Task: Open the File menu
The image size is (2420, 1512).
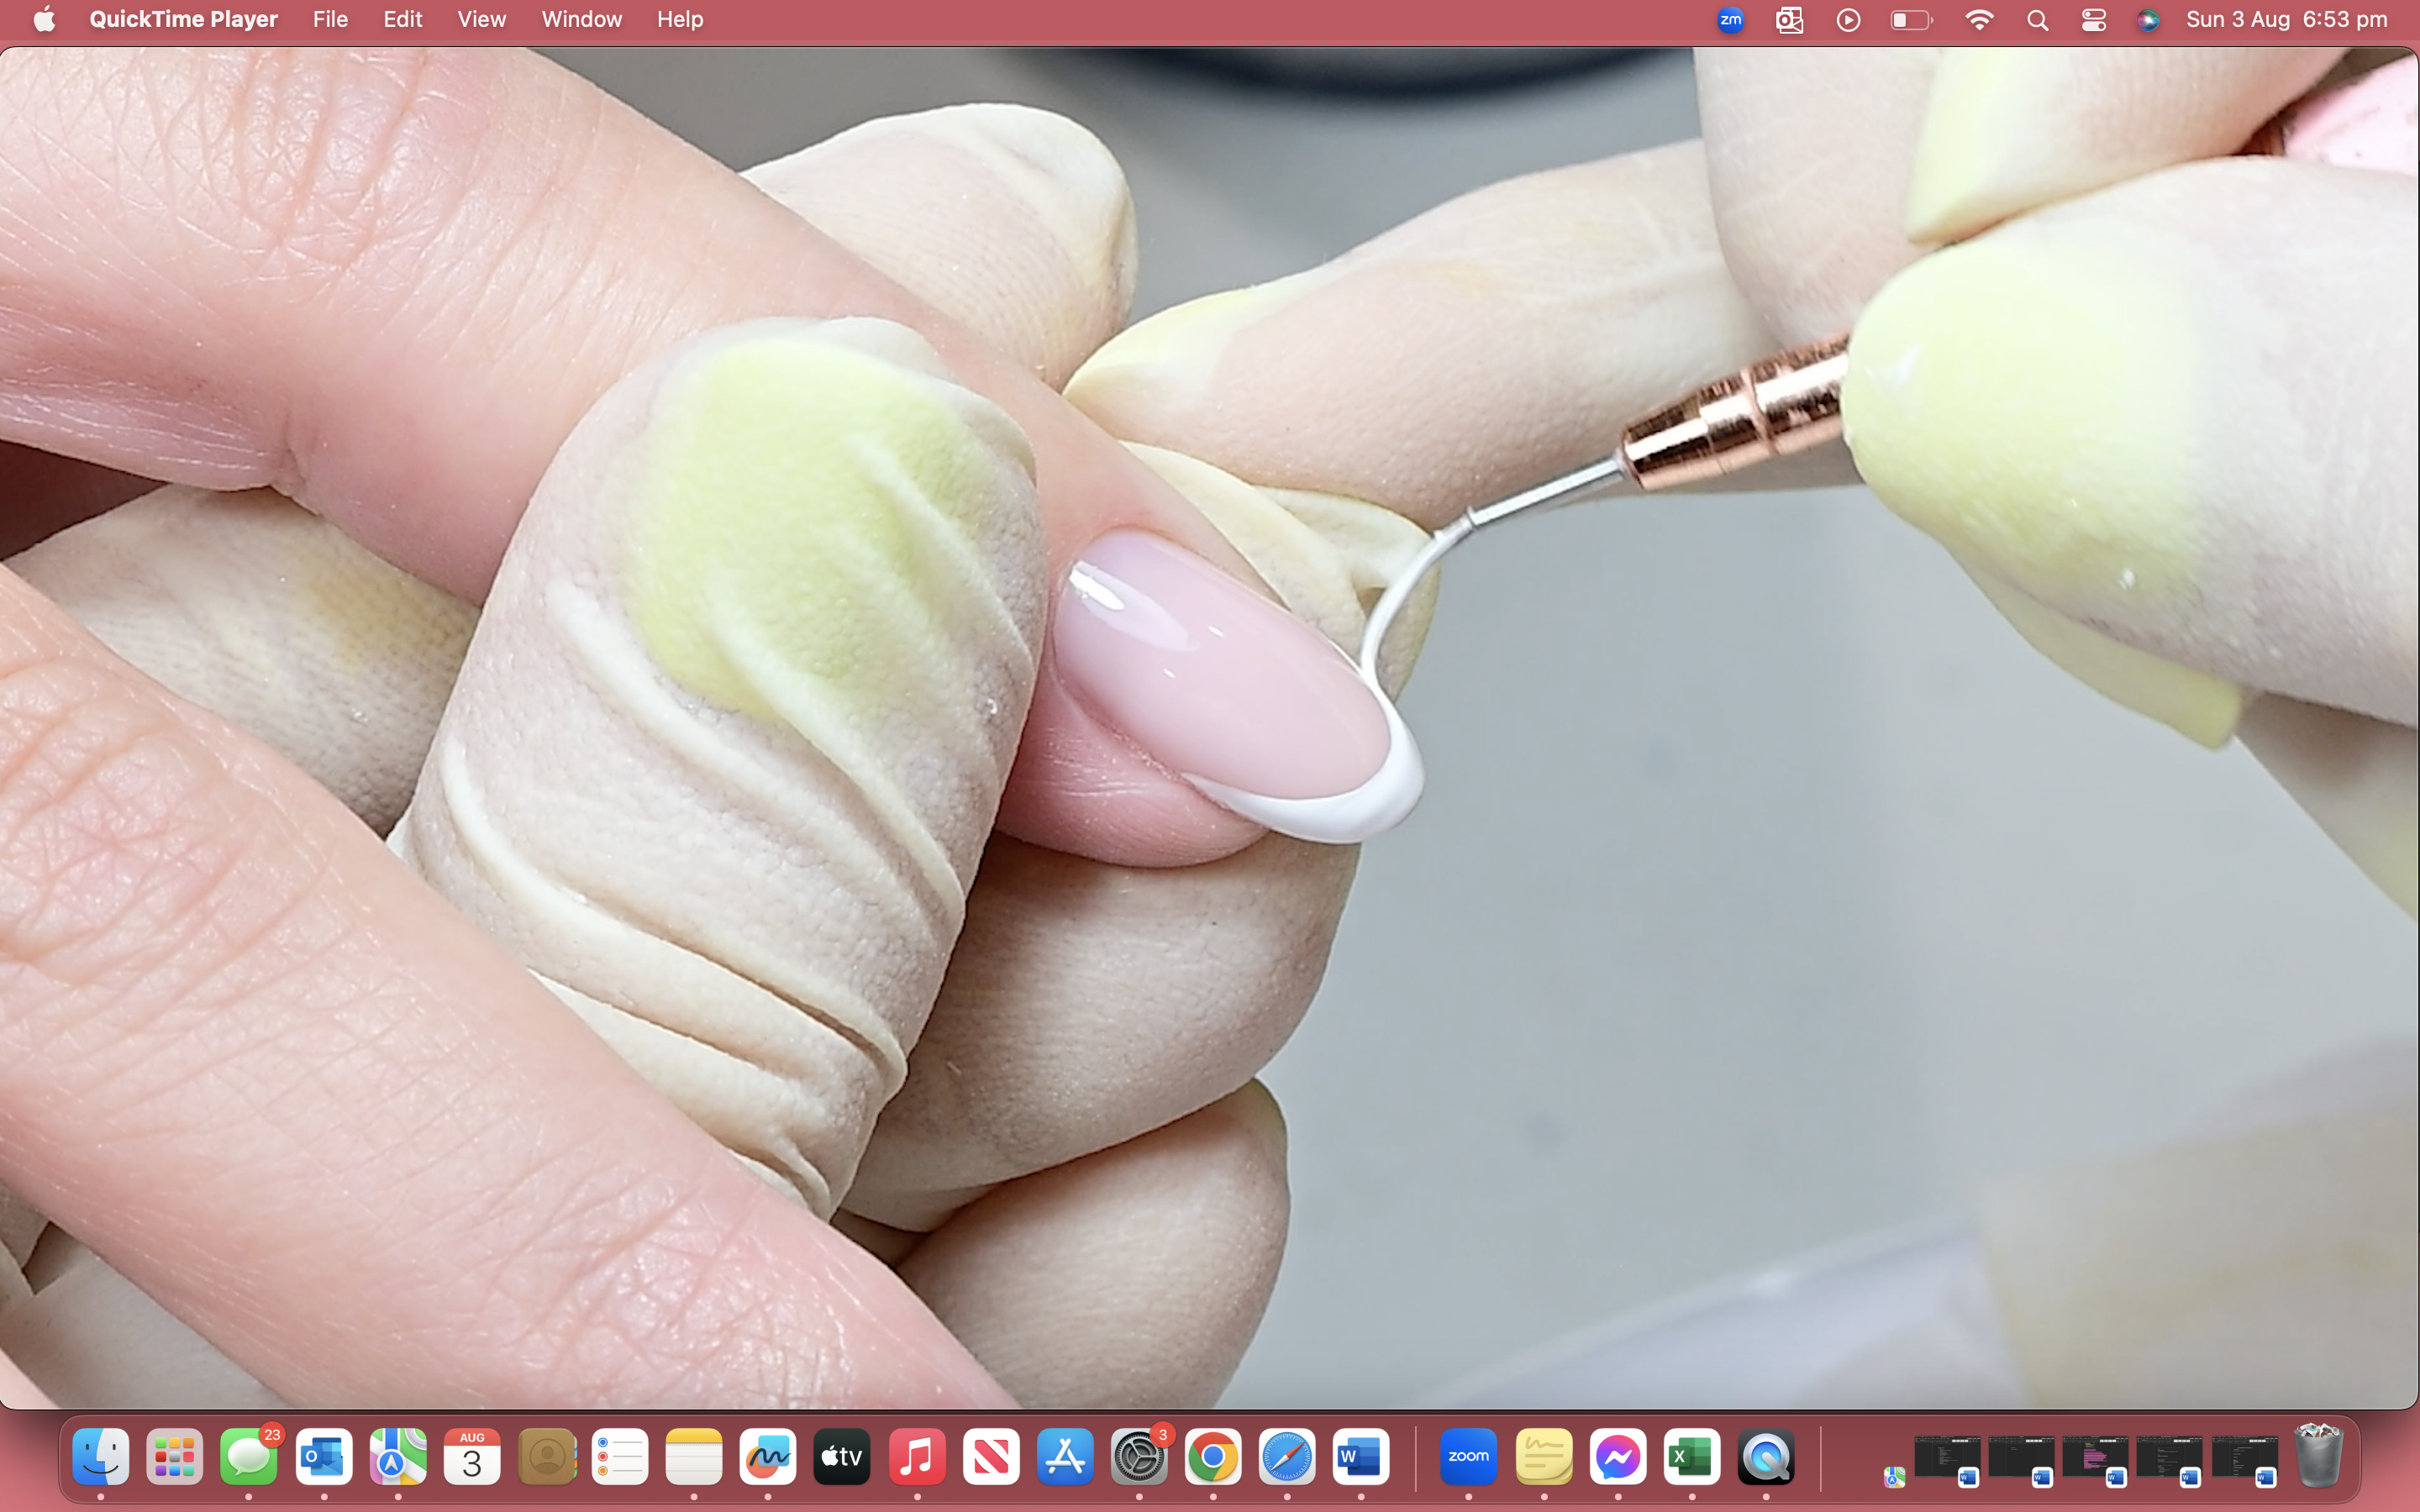Action: point(330,19)
